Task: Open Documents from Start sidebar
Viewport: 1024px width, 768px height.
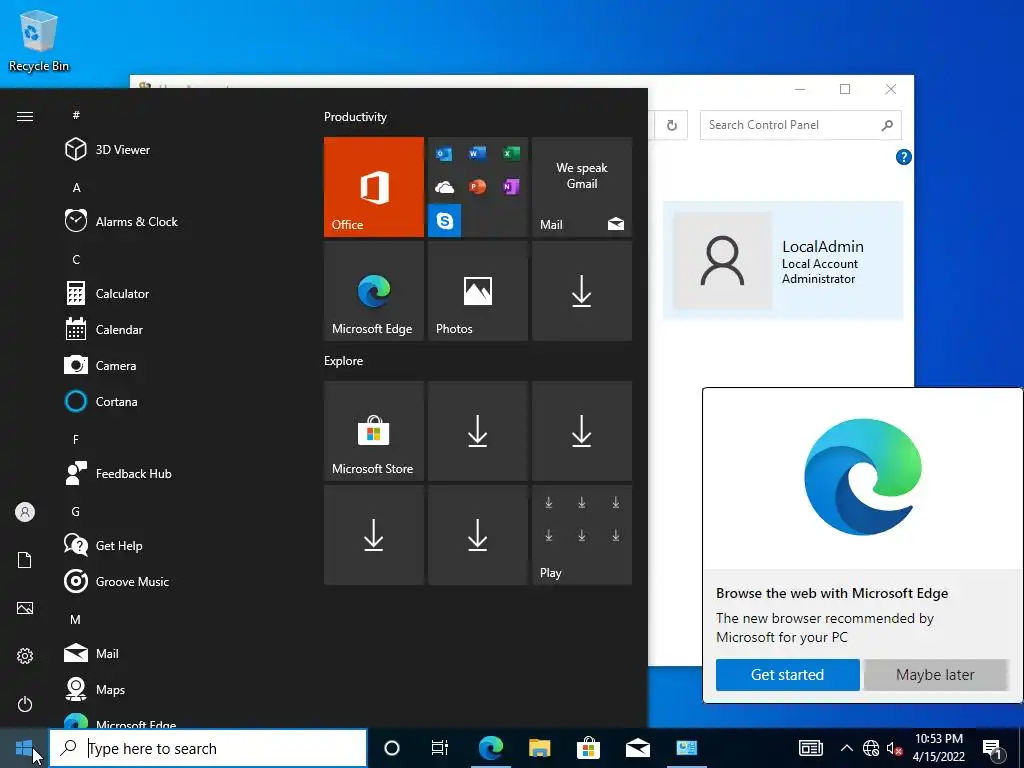Action: [25, 560]
